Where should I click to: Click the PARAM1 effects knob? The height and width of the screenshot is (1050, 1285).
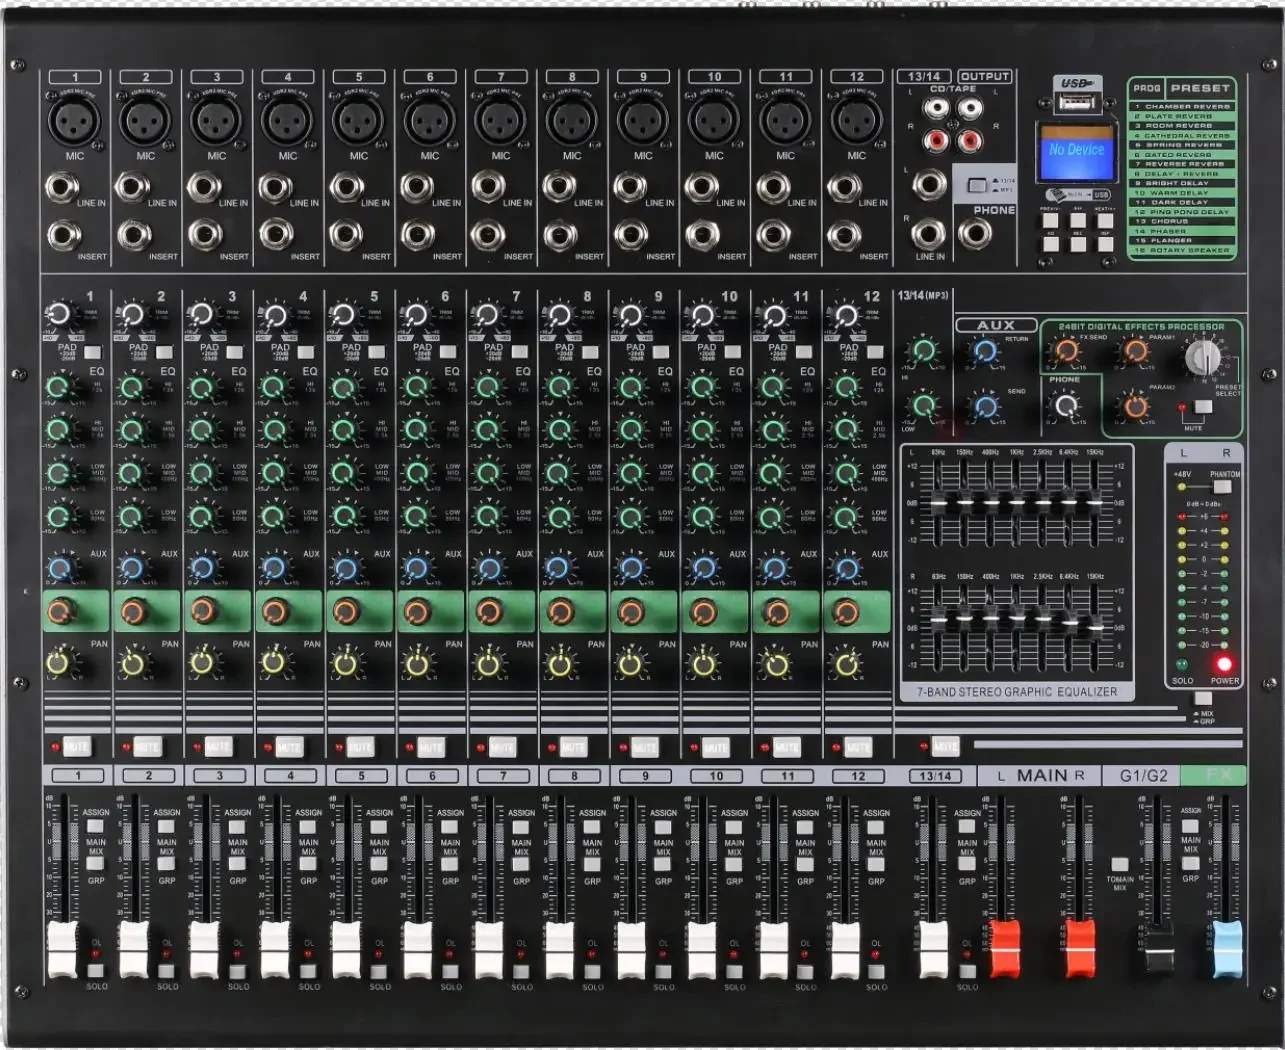point(1134,349)
